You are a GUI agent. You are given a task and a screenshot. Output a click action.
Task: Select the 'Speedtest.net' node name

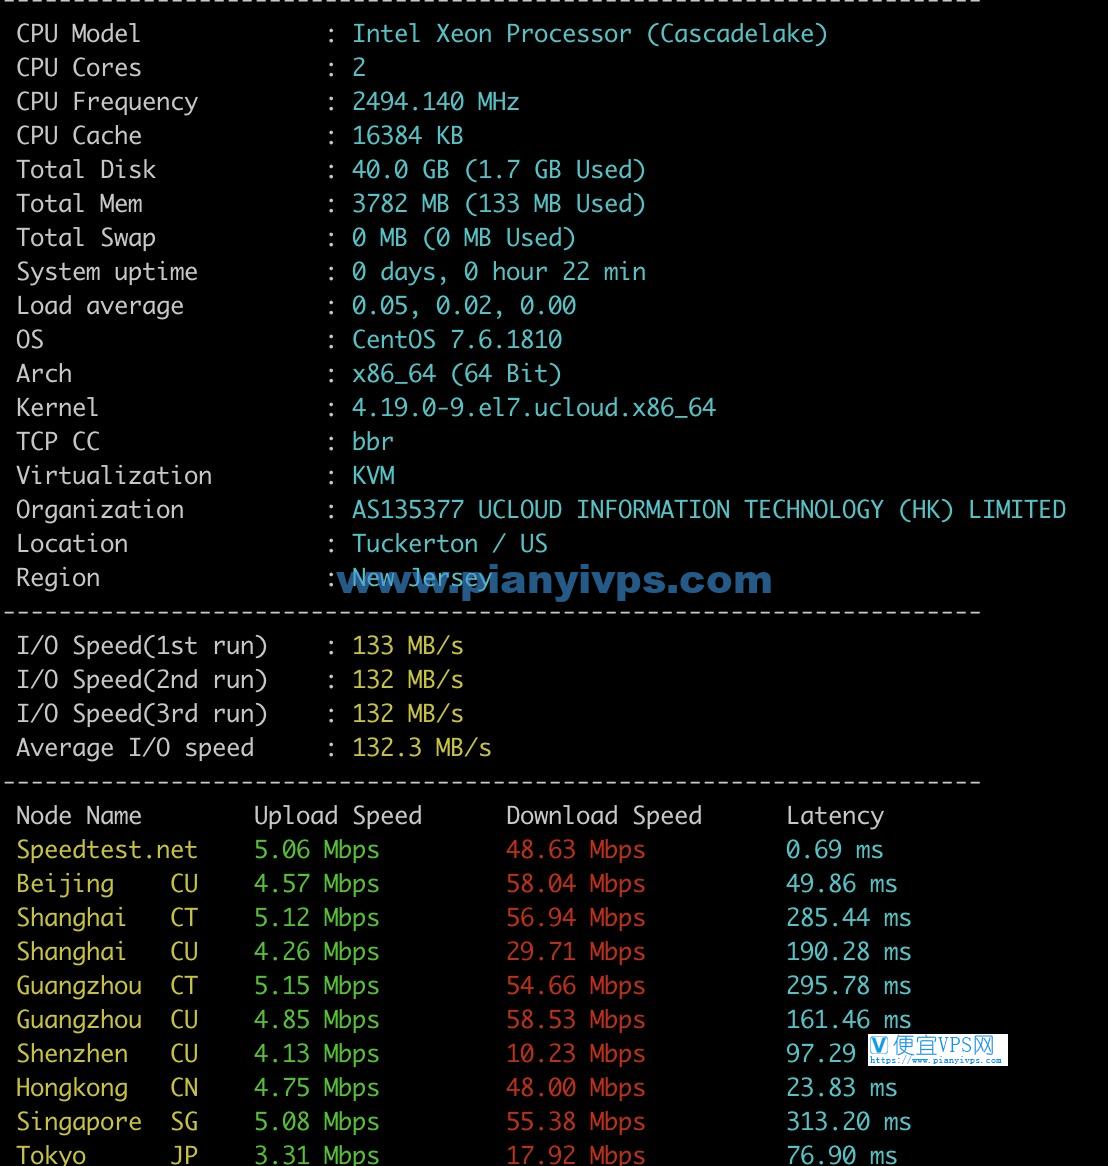click(x=107, y=850)
